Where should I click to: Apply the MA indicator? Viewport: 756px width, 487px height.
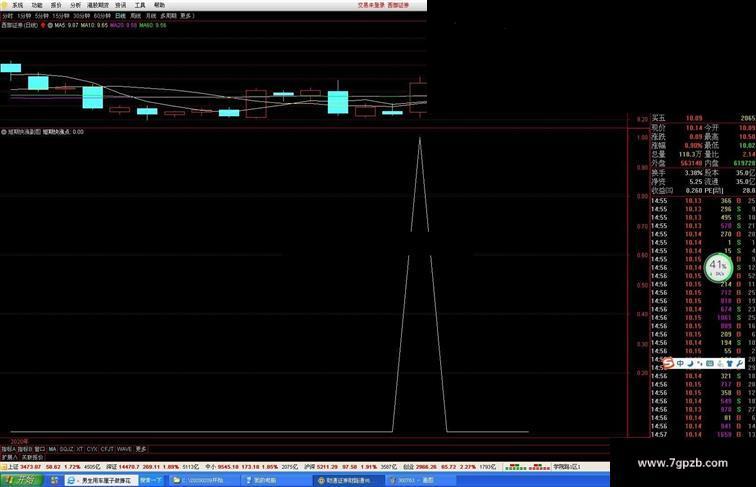(52, 449)
